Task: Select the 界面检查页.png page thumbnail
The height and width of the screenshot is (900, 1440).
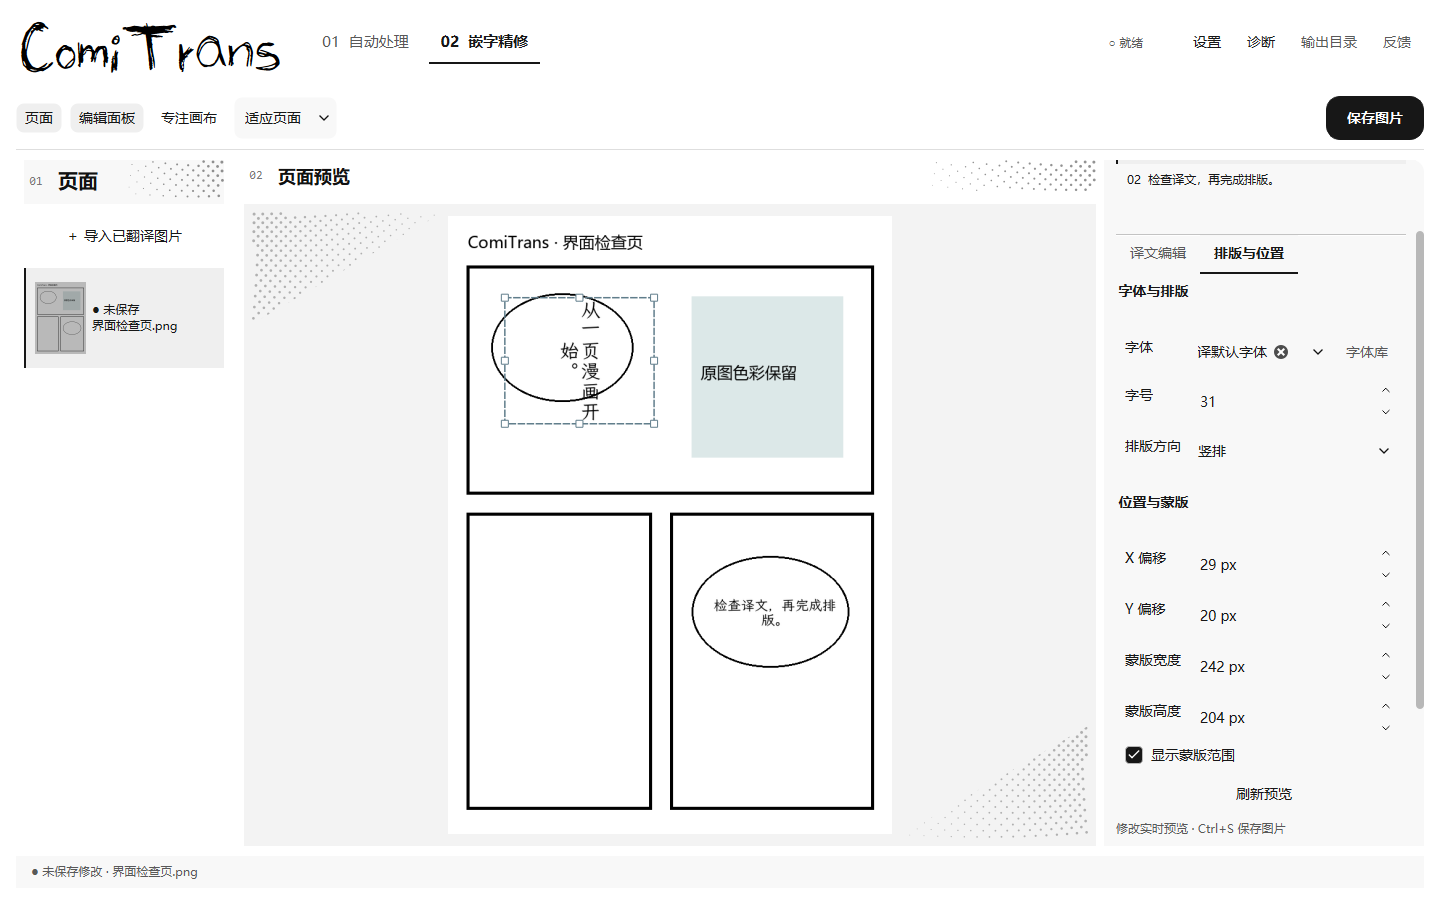Action: (124, 318)
